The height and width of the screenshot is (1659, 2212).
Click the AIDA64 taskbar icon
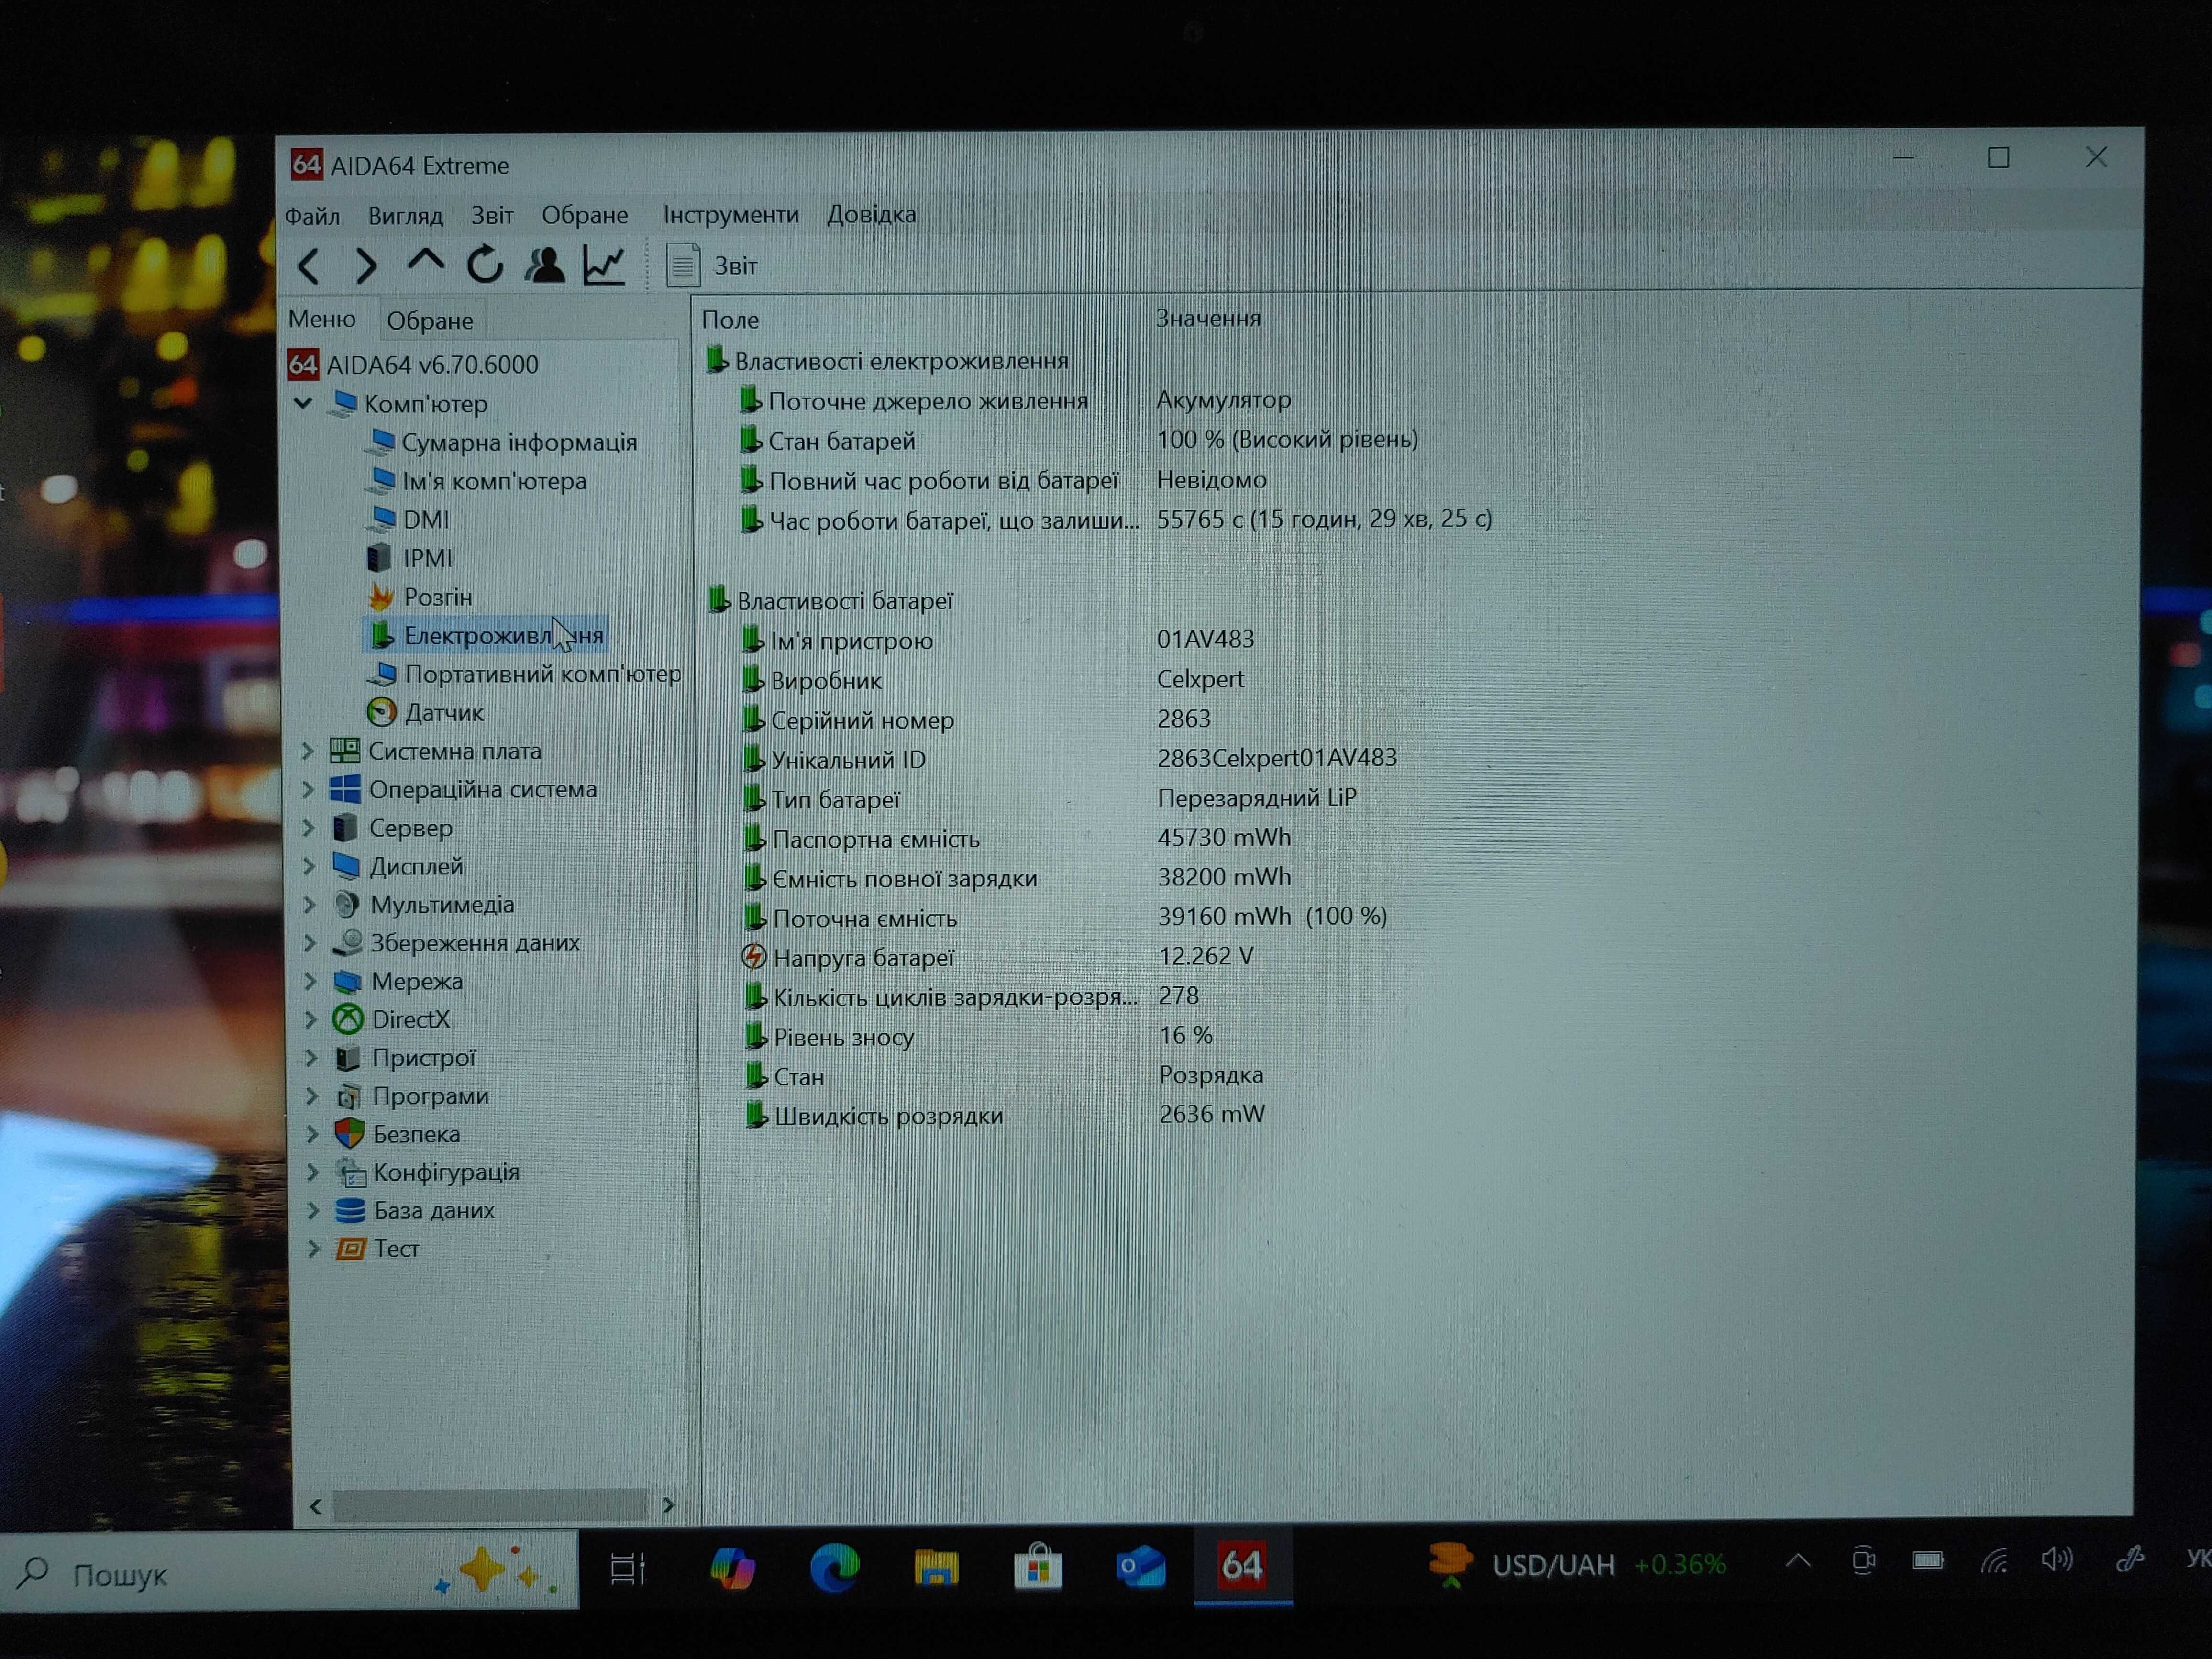[x=1243, y=1565]
